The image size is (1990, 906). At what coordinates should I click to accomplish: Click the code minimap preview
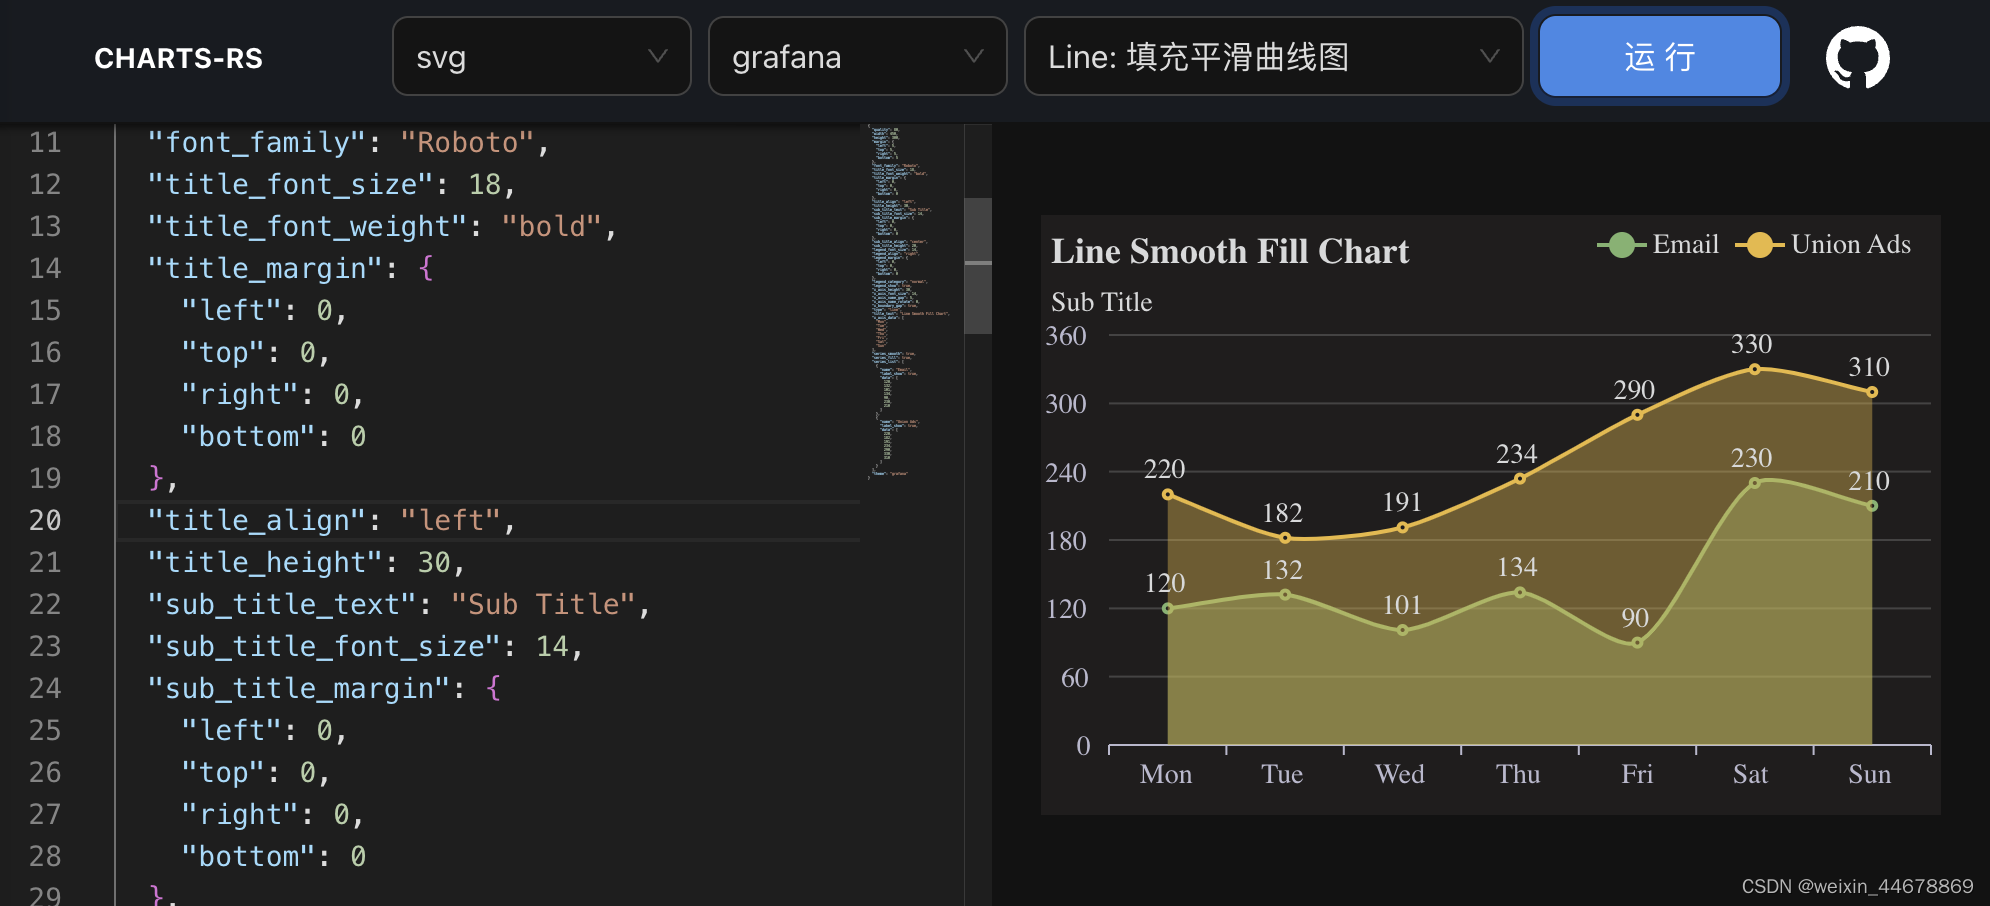(x=910, y=300)
